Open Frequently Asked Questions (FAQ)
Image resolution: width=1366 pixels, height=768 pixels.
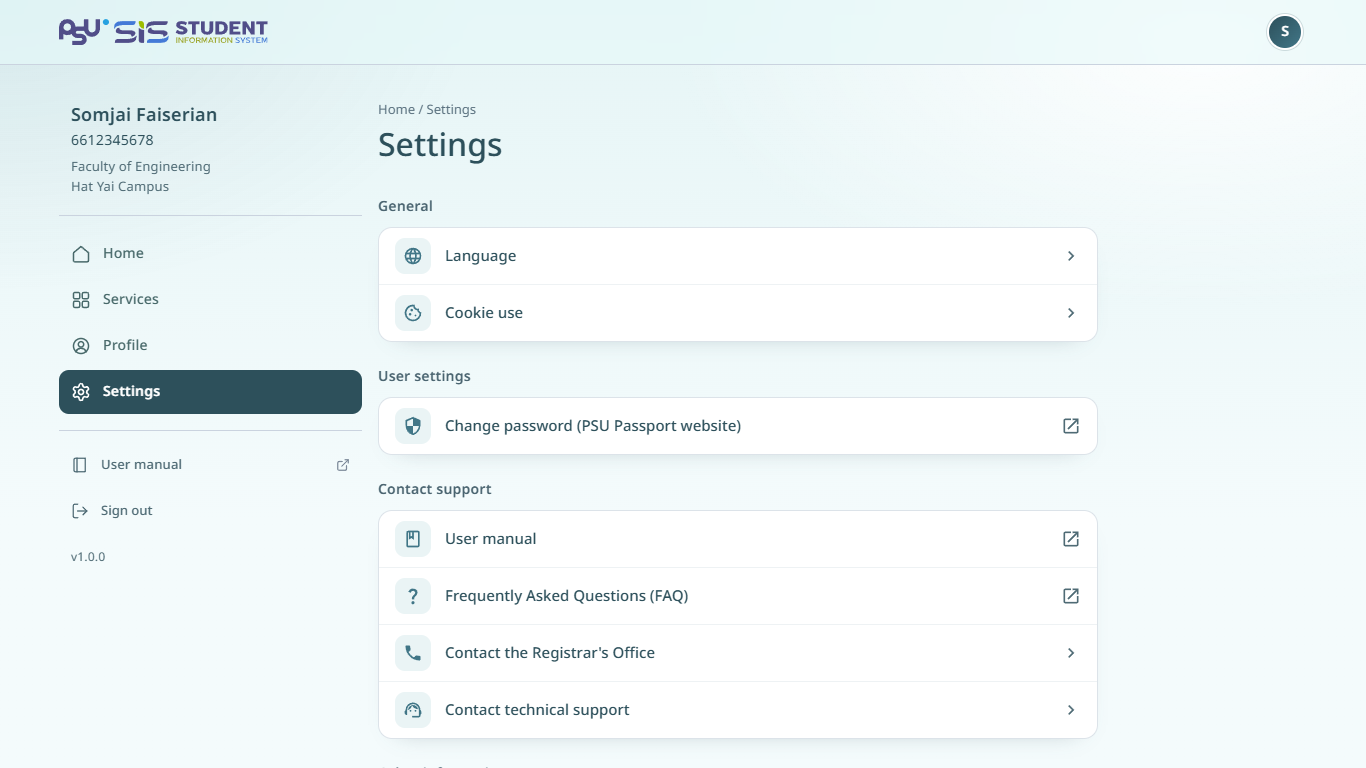[738, 596]
